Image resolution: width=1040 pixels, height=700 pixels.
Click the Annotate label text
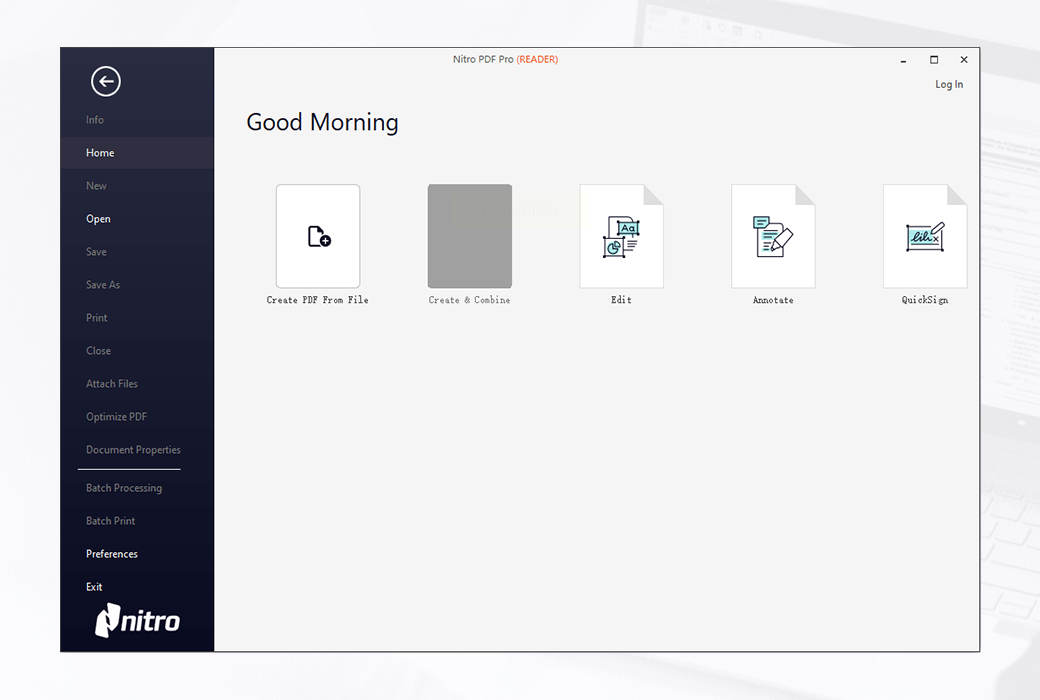point(773,300)
